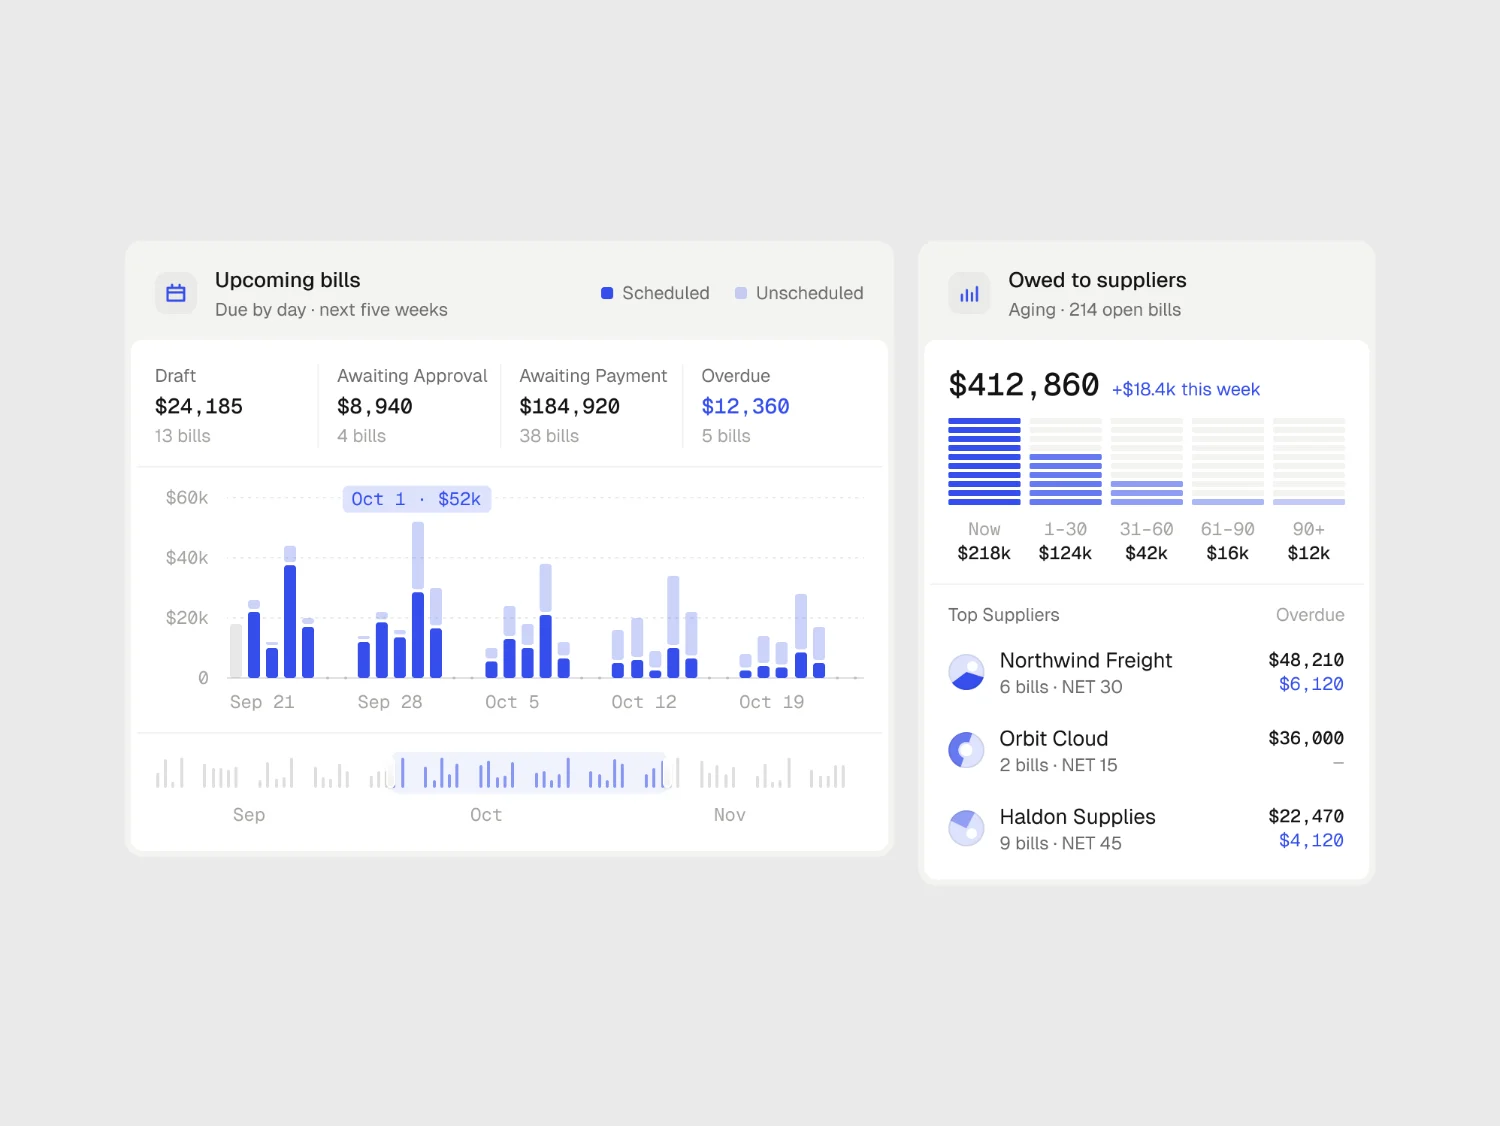
Task: Click the $22,470 Haldon Supplies total
Action: pyautogui.click(x=1306, y=816)
